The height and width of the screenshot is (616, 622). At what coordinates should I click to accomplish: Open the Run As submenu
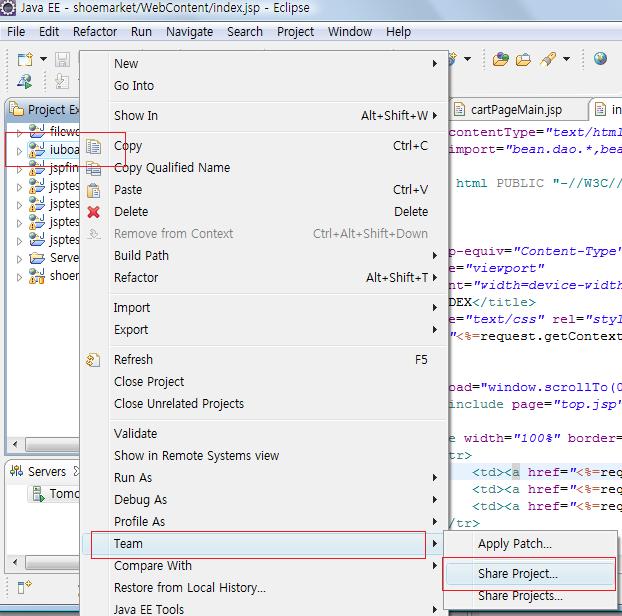(x=264, y=478)
